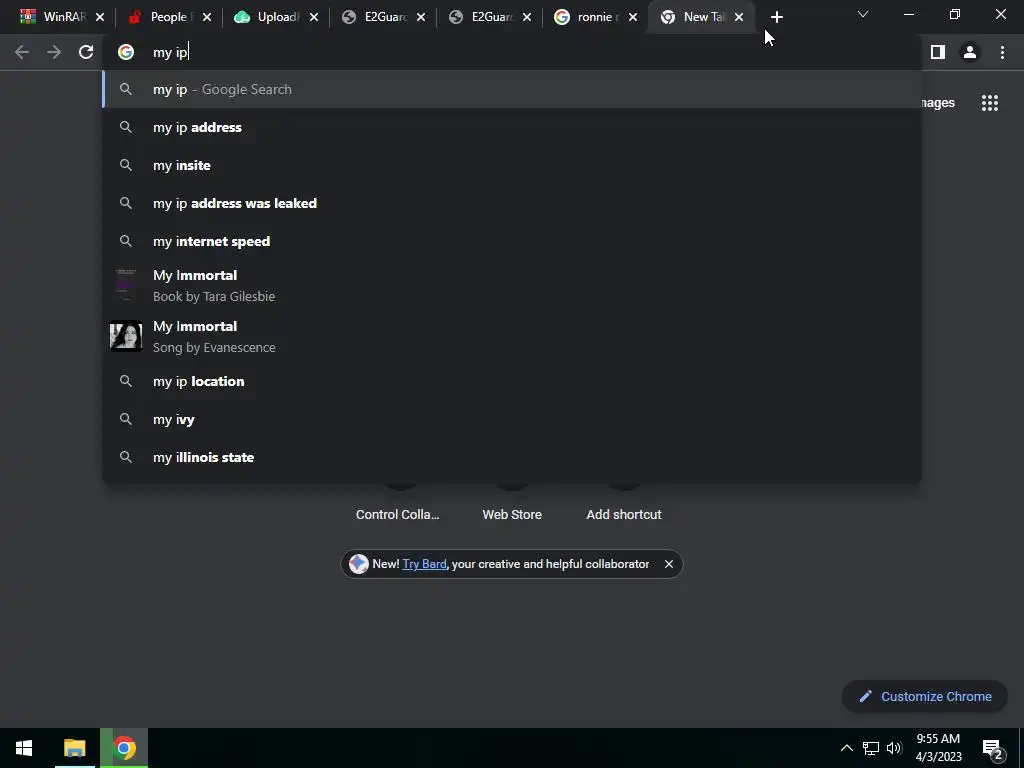
Task: Toggle the side panel icon
Action: (938, 52)
